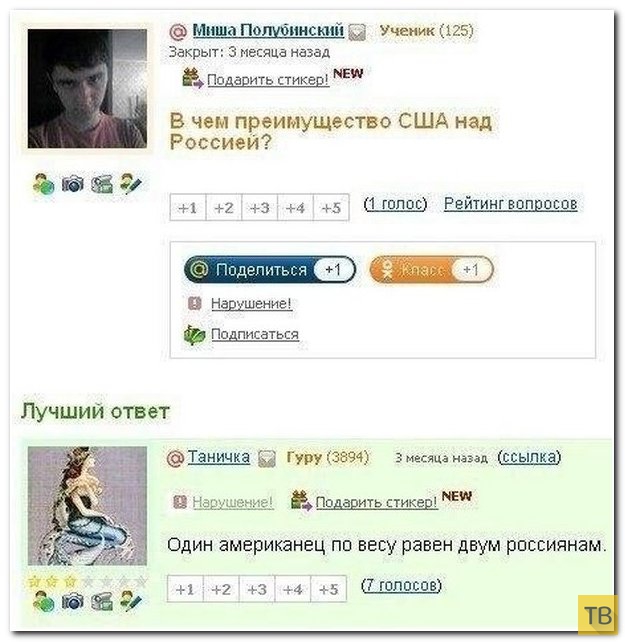Open video icon below Таничка's avatar
This screenshot has width=625, height=642.
coord(102,602)
